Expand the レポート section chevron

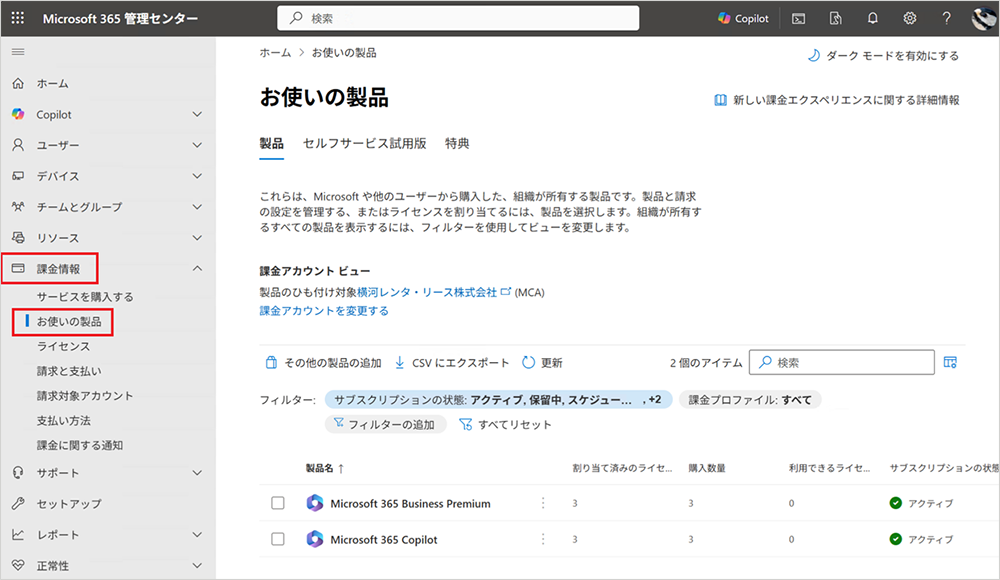(x=197, y=535)
